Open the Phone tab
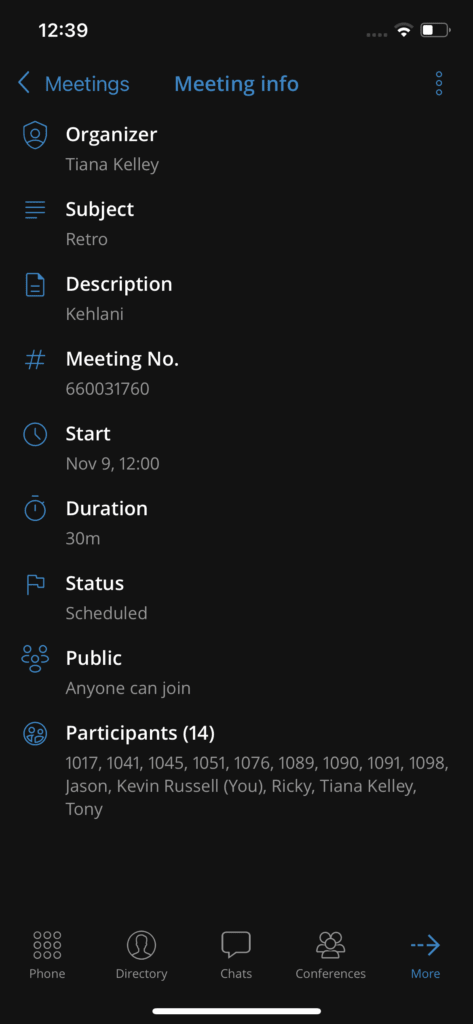473x1024 pixels. [x=47, y=955]
